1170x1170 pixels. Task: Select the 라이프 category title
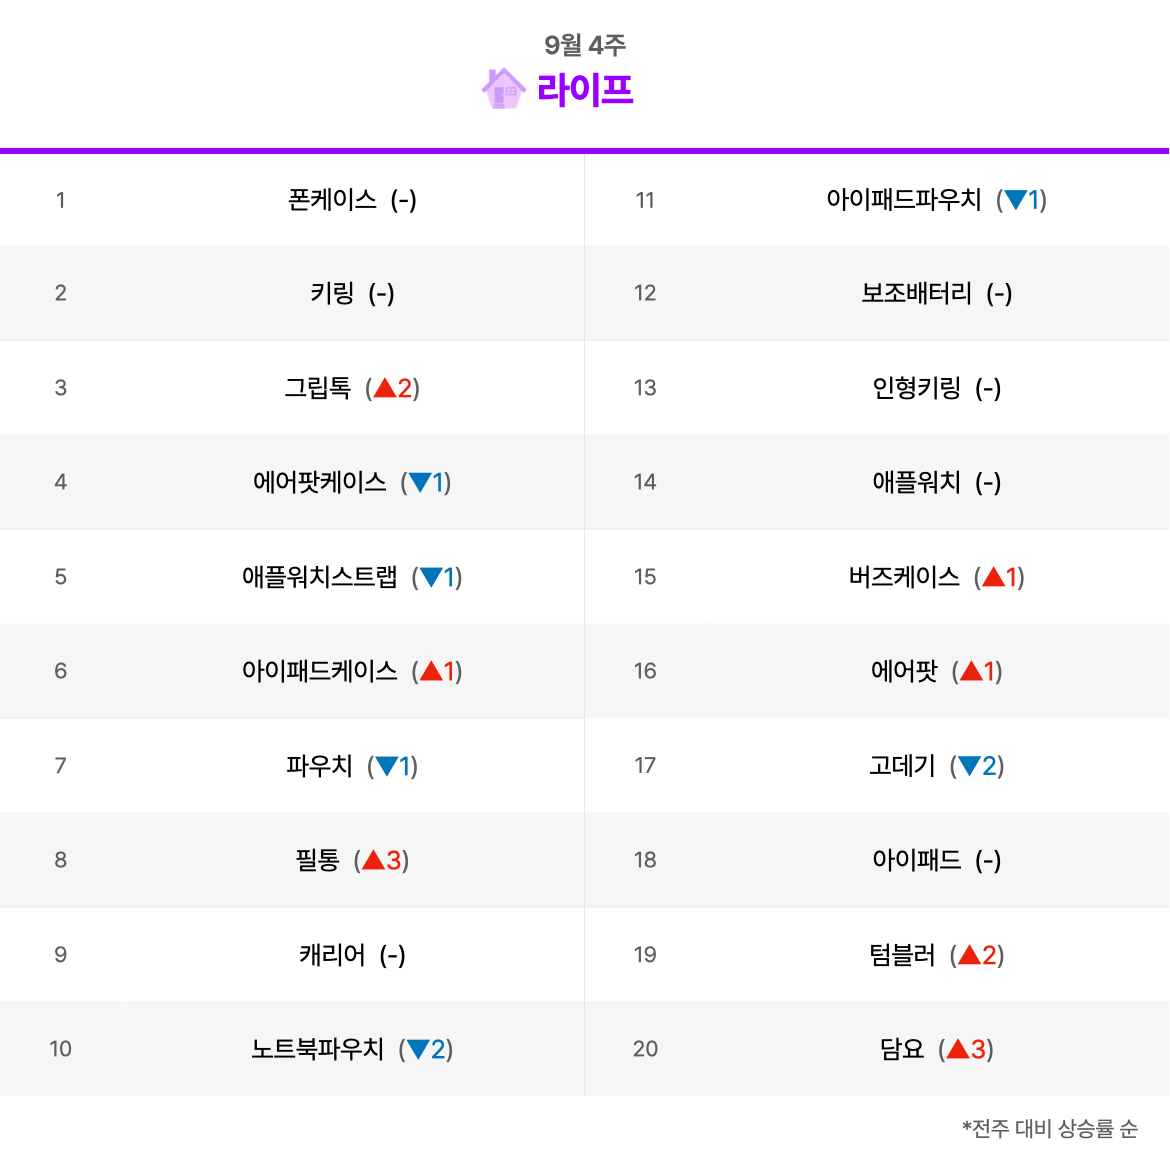point(585,90)
